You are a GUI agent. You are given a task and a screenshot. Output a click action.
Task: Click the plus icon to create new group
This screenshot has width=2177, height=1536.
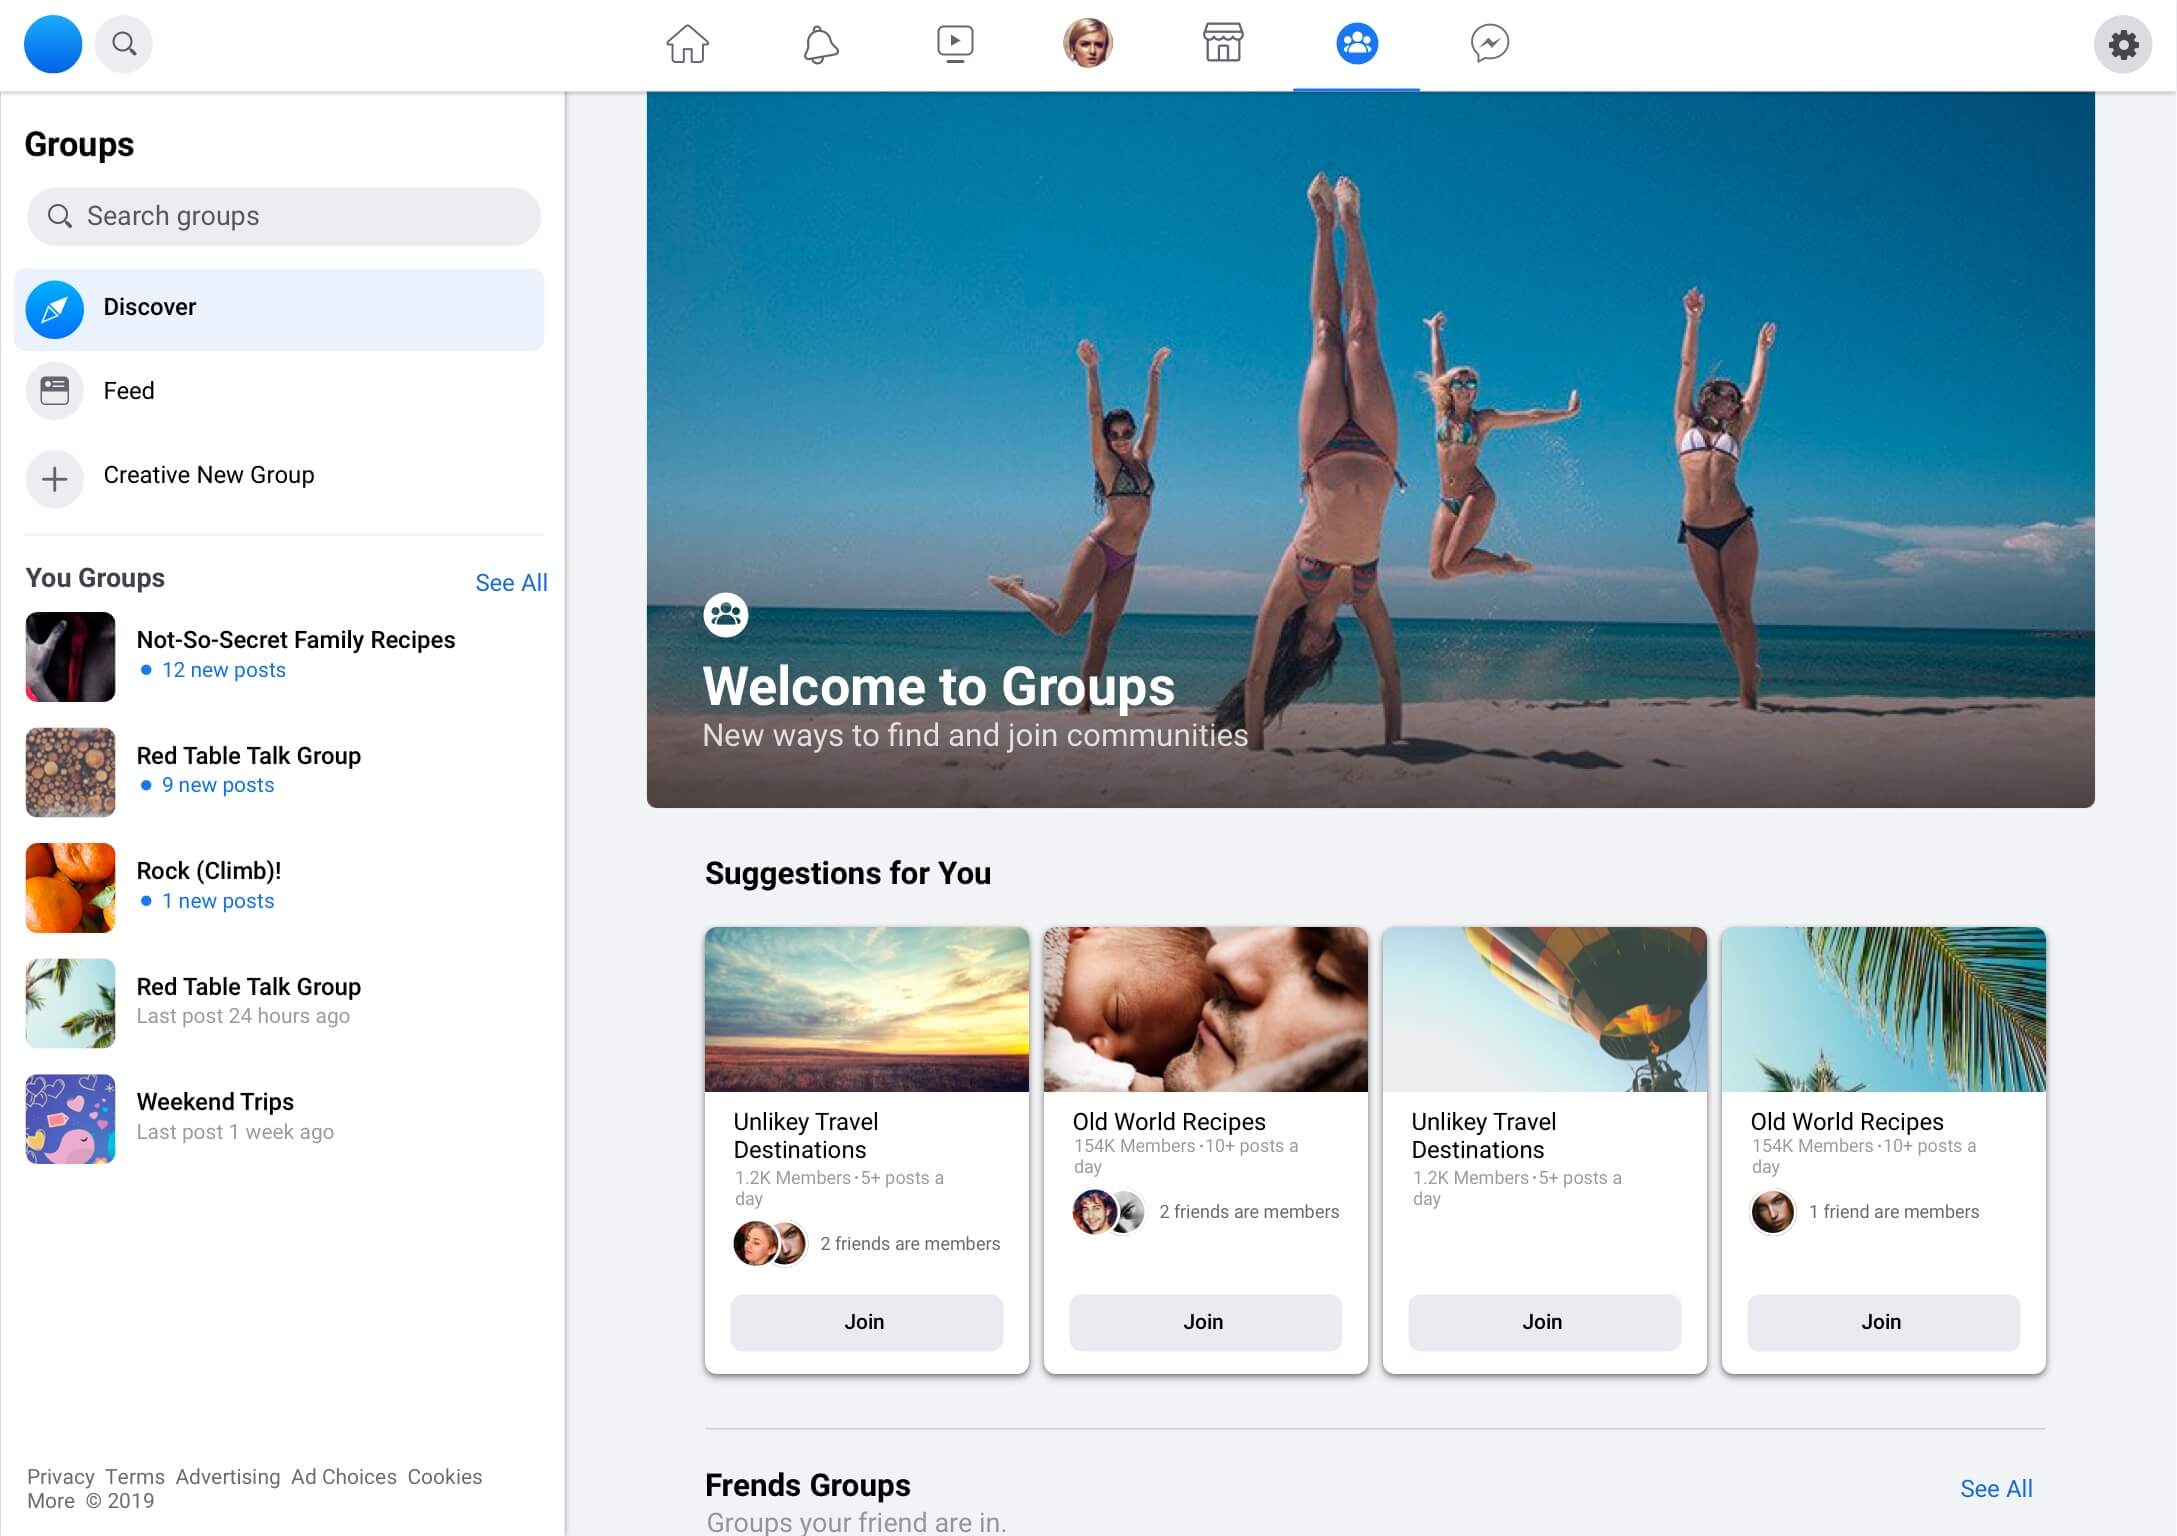(54, 479)
